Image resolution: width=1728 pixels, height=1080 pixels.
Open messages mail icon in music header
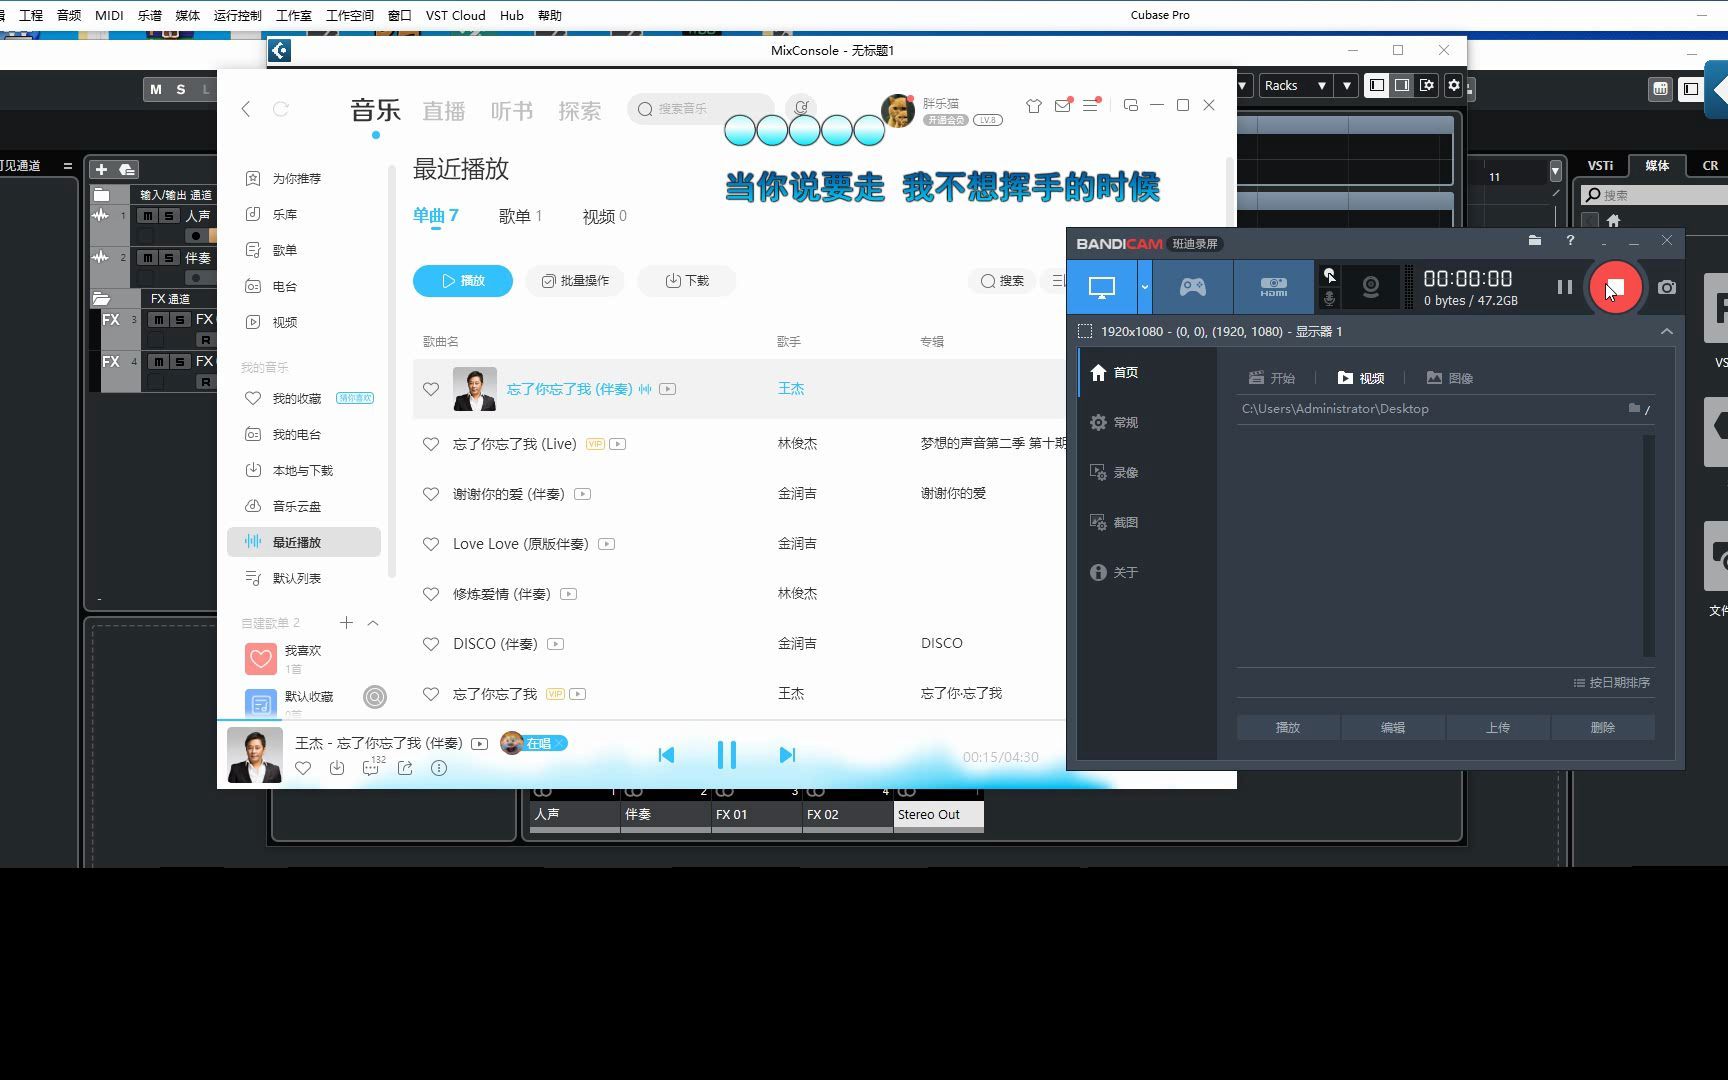click(x=1062, y=105)
